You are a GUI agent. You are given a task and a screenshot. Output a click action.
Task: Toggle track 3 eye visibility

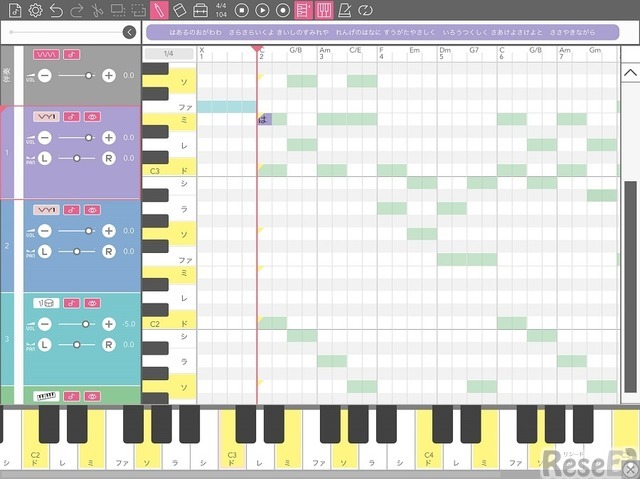[x=92, y=303]
